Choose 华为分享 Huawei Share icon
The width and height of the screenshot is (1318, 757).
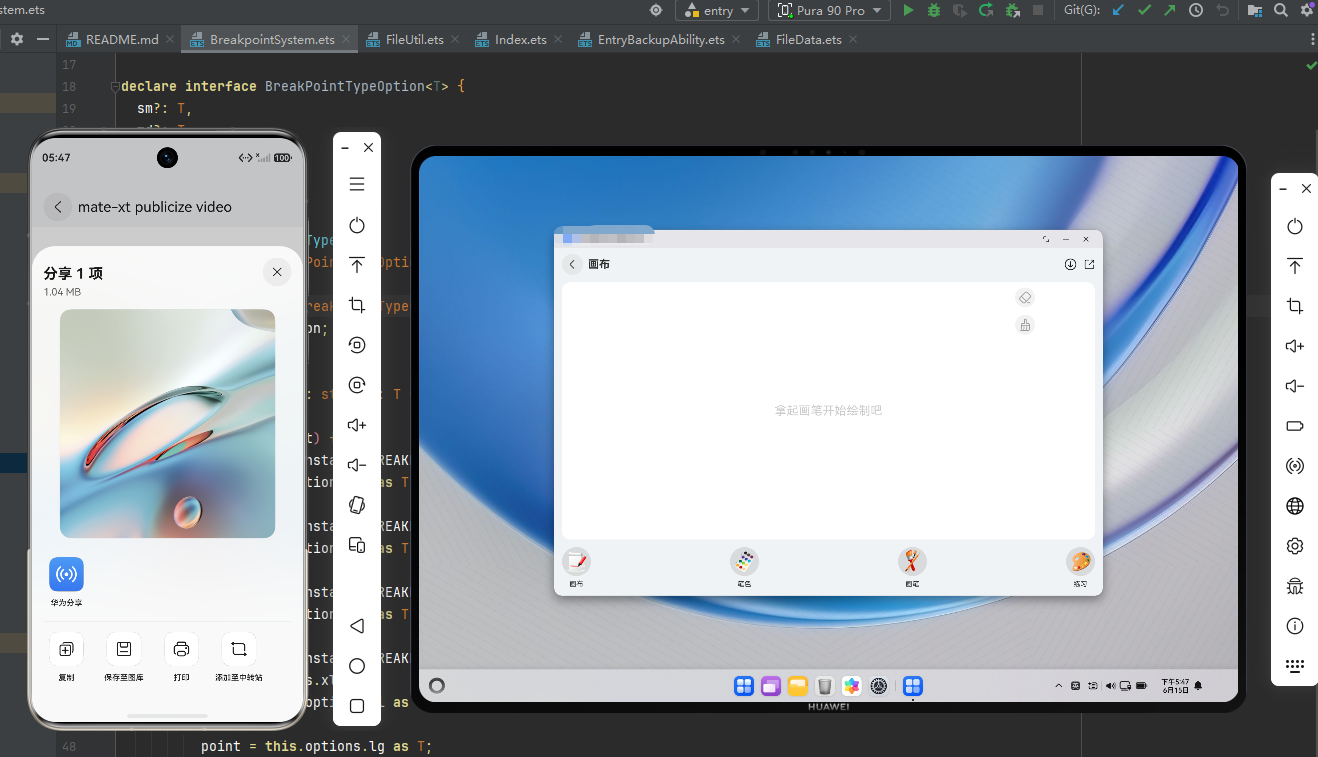coord(66,574)
